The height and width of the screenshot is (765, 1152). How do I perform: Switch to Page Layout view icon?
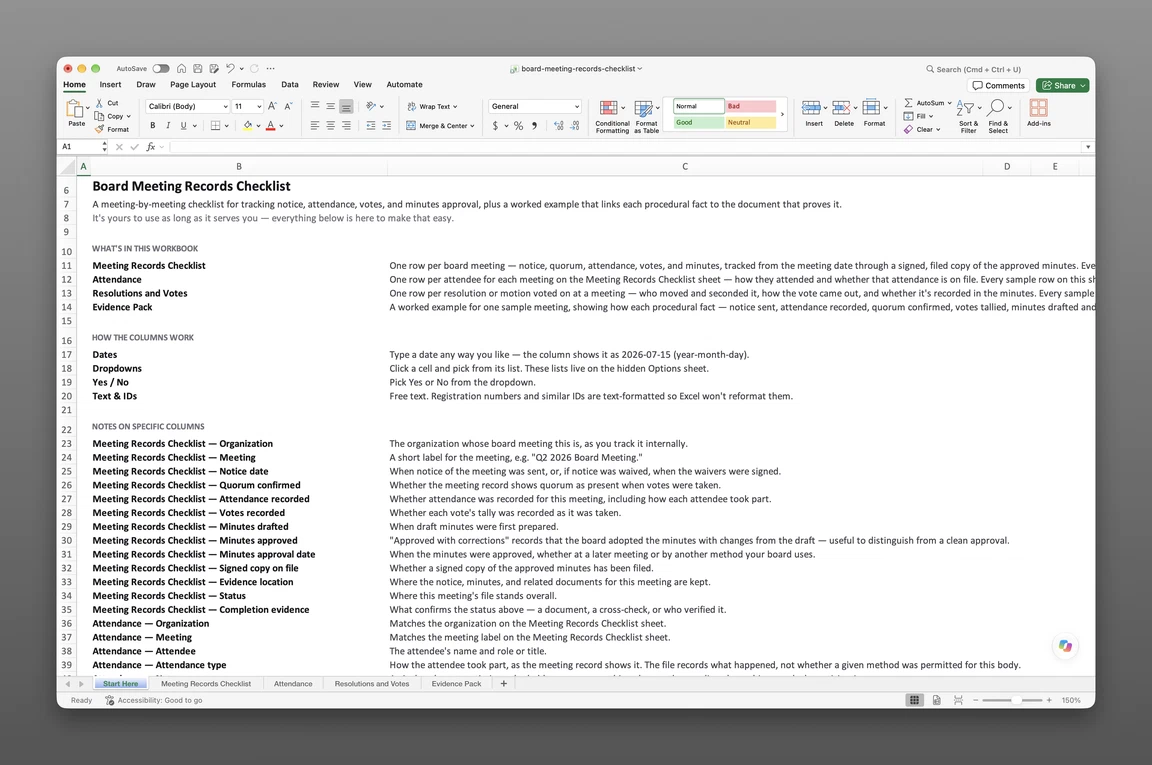[936, 700]
